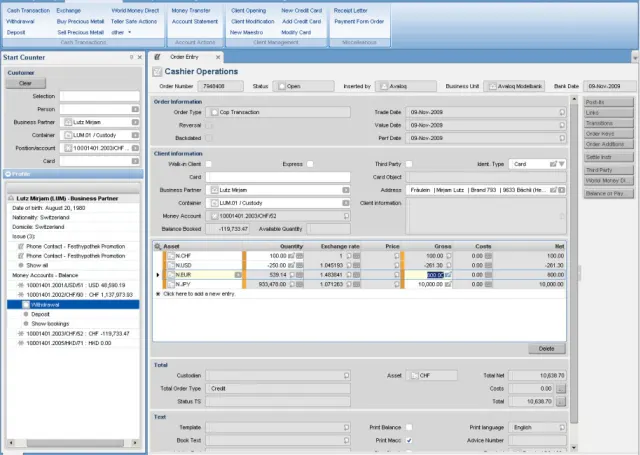
Task: Tick the Print Balance checkbox
Action: tap(410, 427)
